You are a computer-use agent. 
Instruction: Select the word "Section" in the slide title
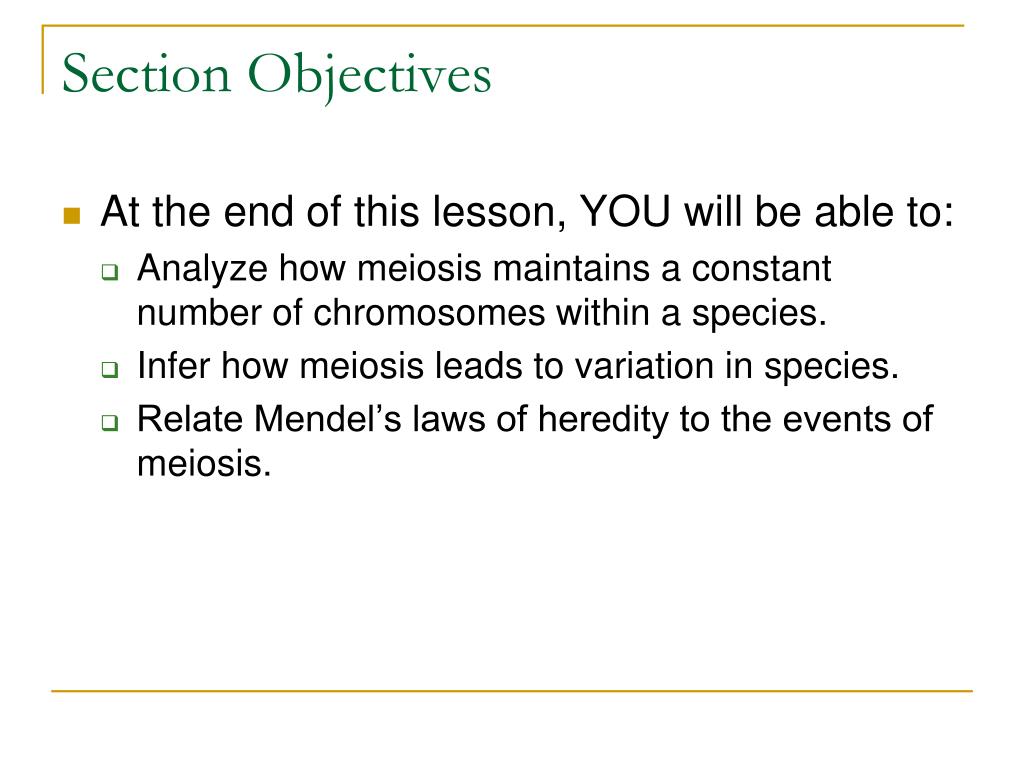147,73
